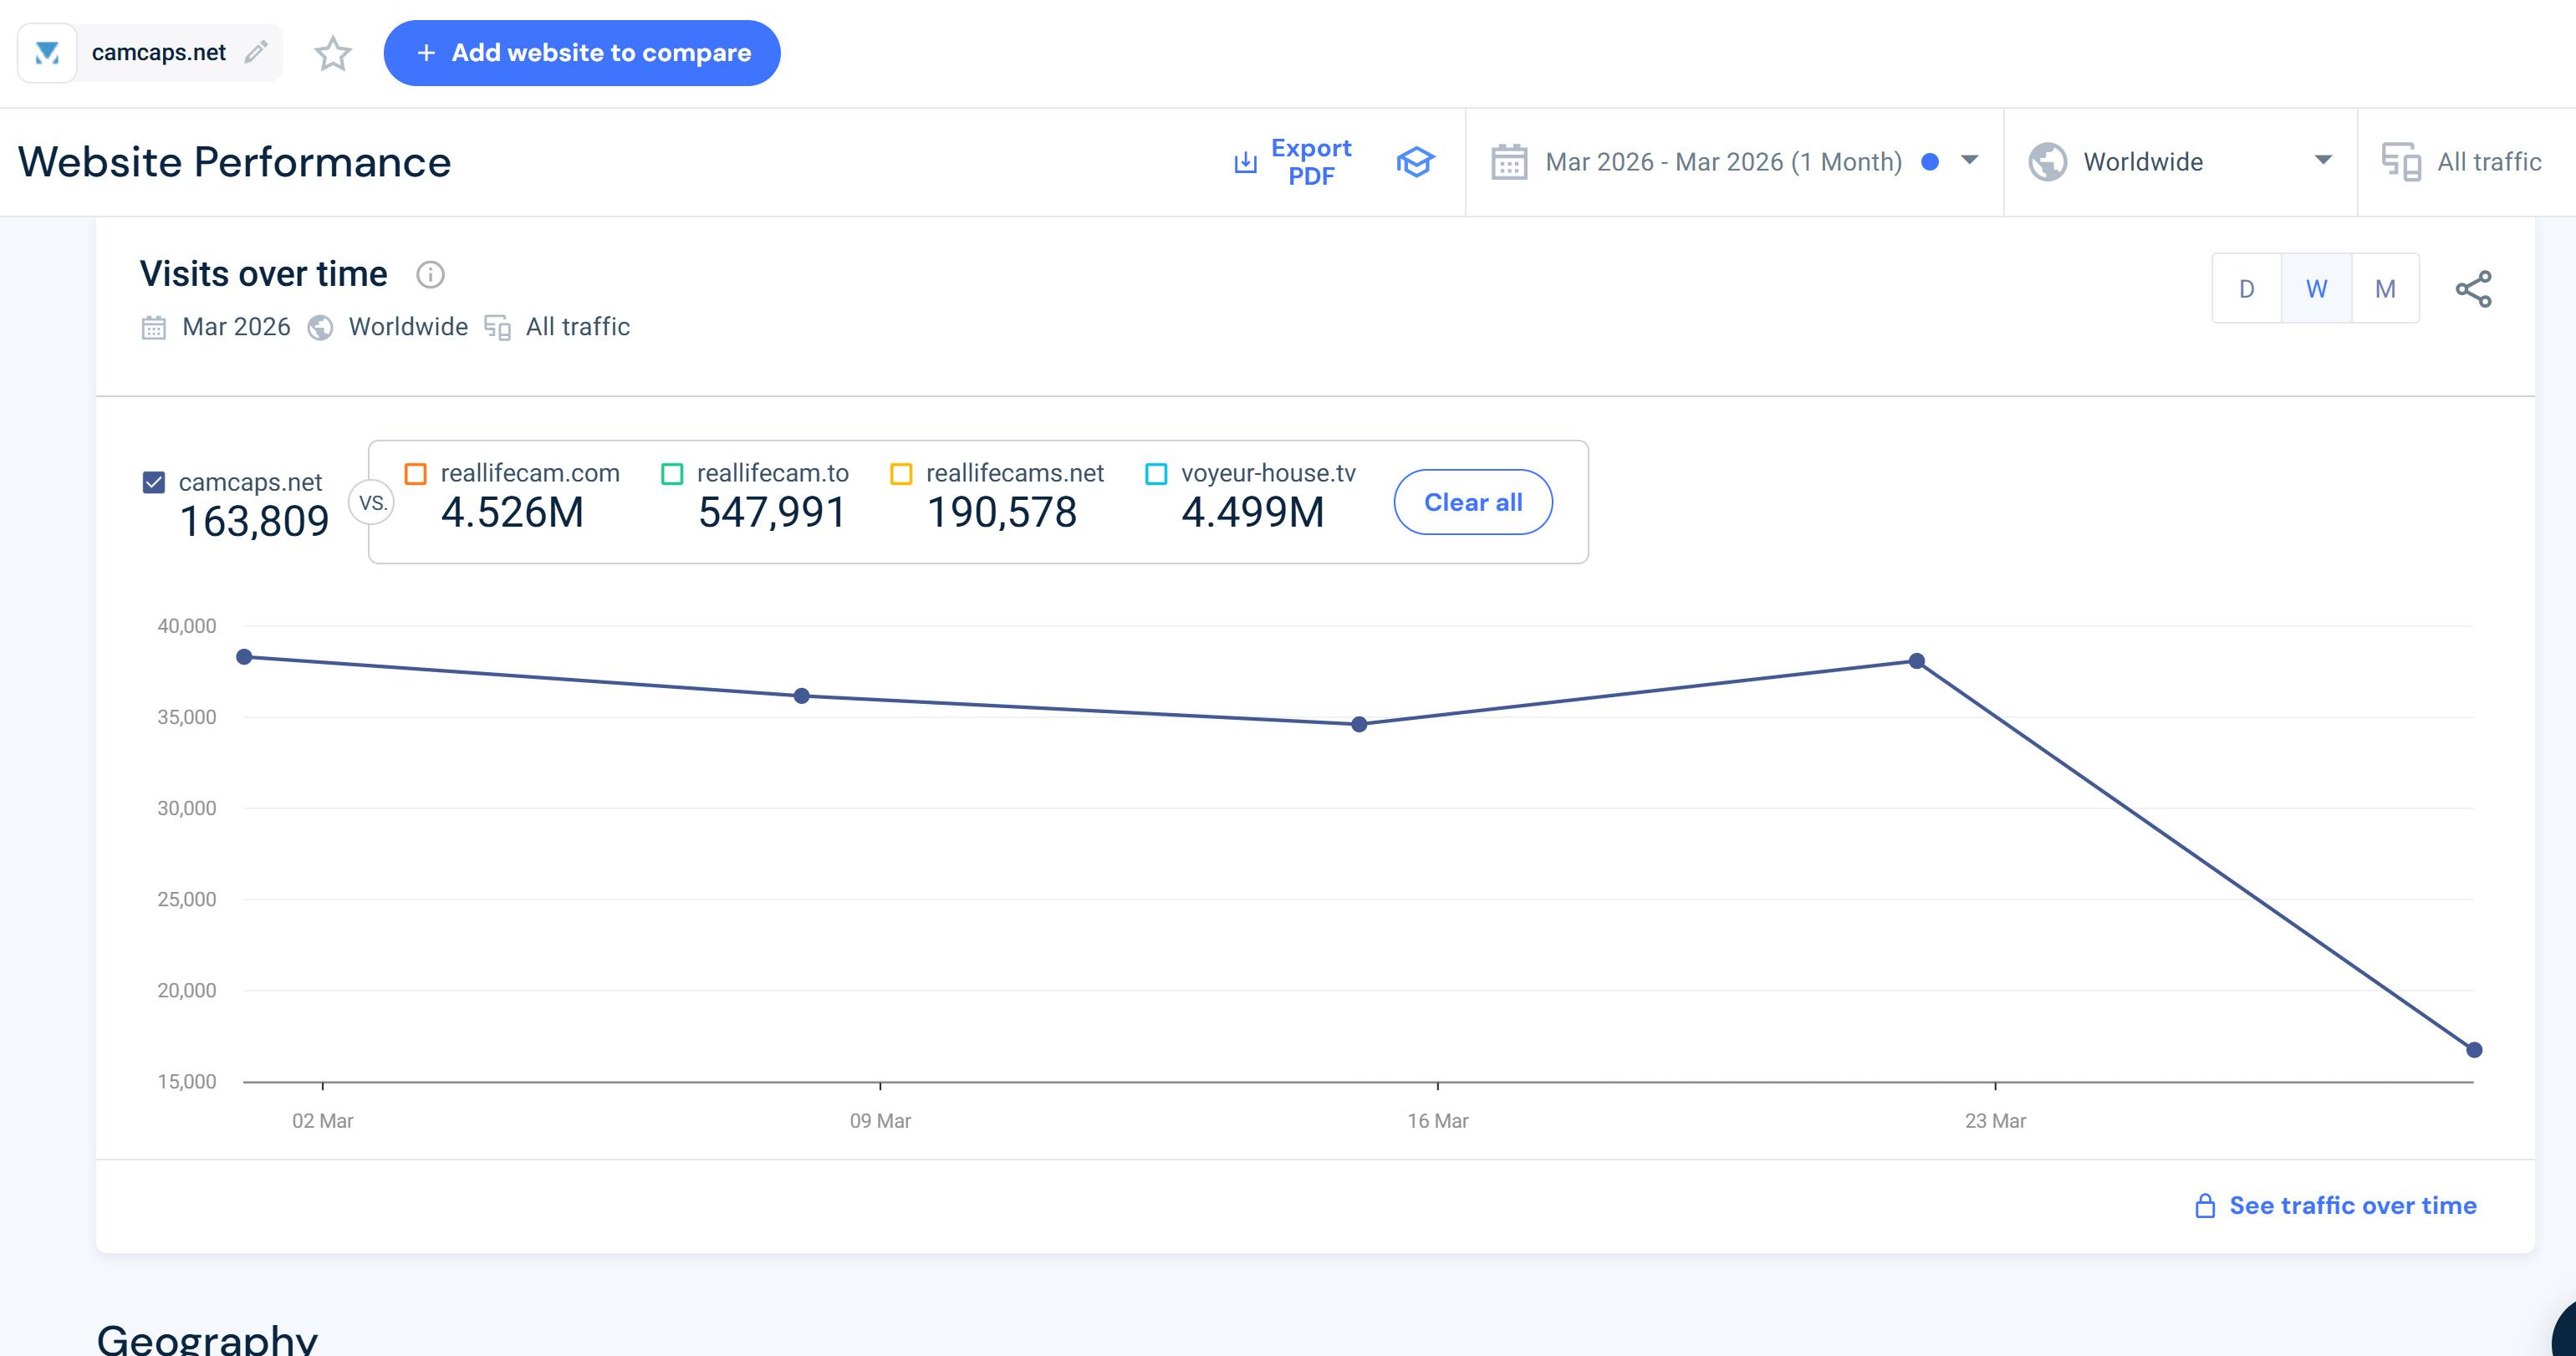Screen dimensions: 2576x1356
Task: Click the pencil edit icon beside camcaps.net
Action: point(256,52)
